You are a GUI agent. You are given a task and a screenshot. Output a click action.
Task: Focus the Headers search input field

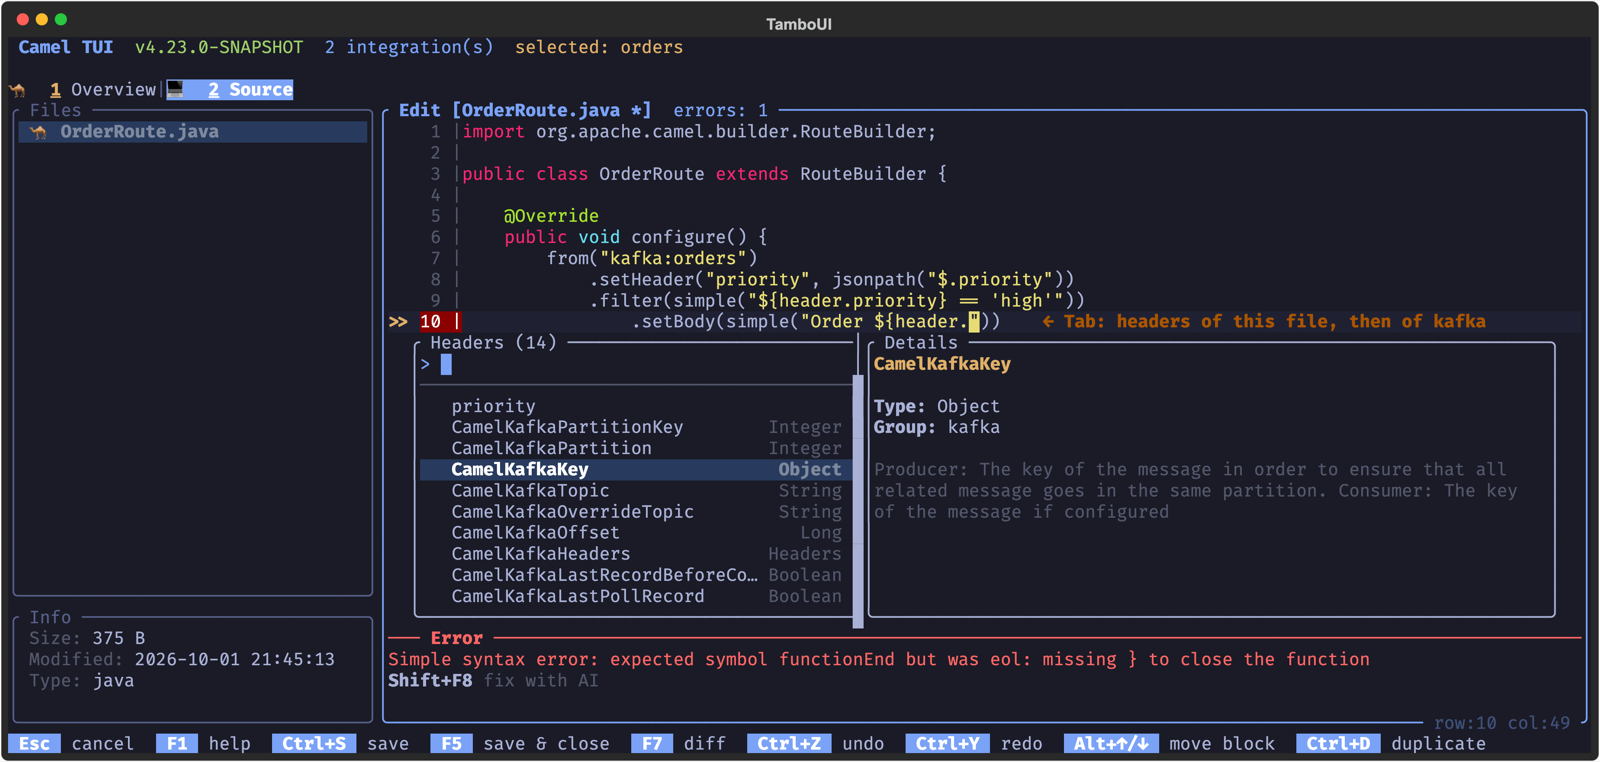[636, 365]
